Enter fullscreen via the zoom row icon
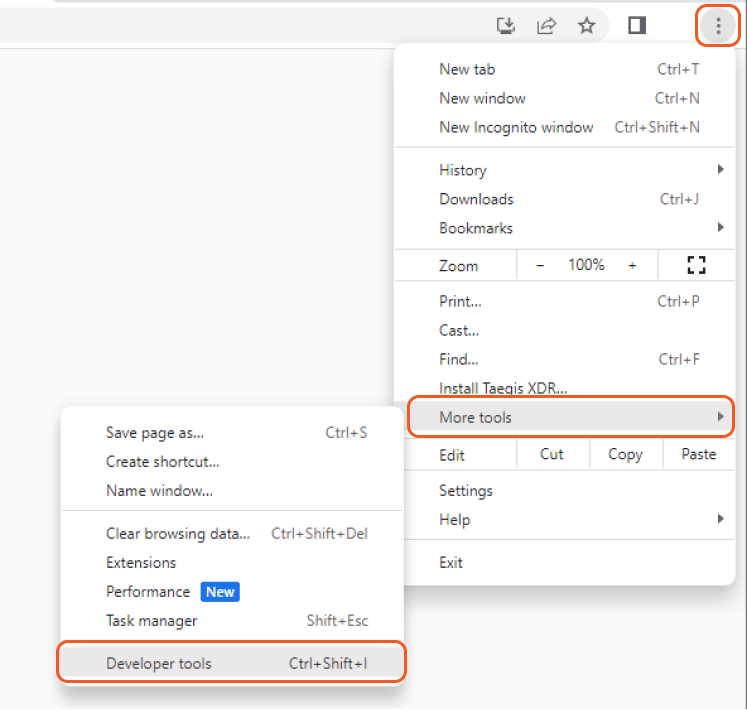747x710 pixels. click(x=696, y=265)
